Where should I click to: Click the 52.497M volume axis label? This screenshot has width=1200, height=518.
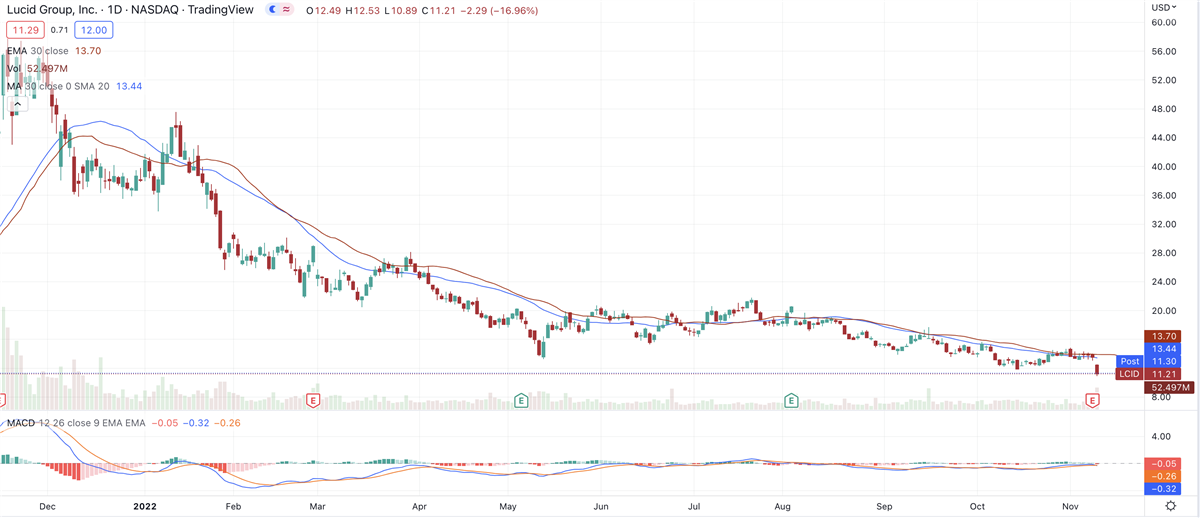tap(1168, 387)
